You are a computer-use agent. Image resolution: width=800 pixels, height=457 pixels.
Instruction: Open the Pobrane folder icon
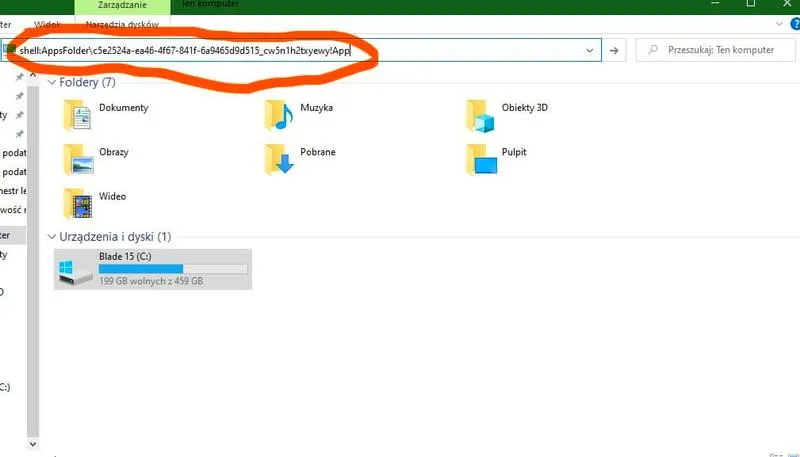click(279, 160)
